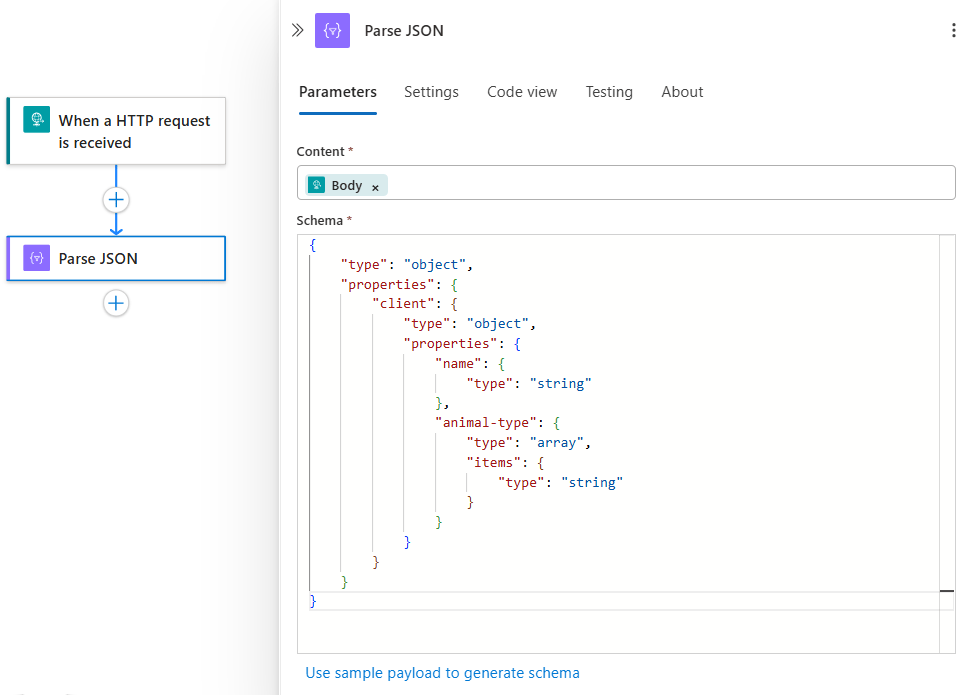Remove the Body token from Content field
The image size is (971, 695).
click(375, 186)
